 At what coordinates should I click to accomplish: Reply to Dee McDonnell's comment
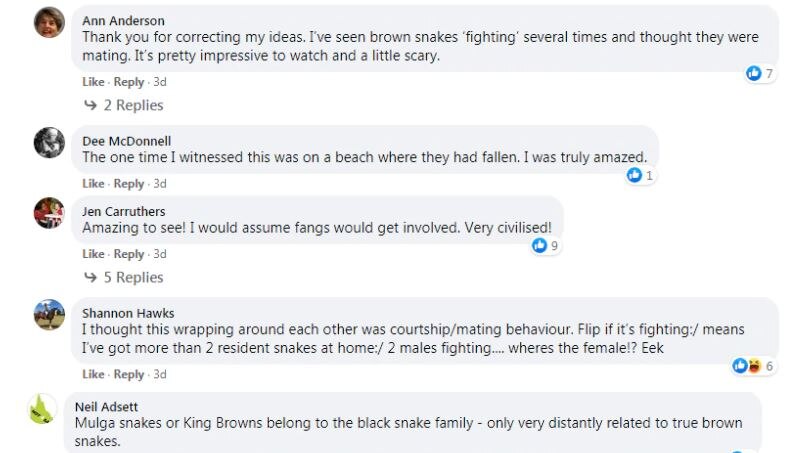(x=129, y=184)
